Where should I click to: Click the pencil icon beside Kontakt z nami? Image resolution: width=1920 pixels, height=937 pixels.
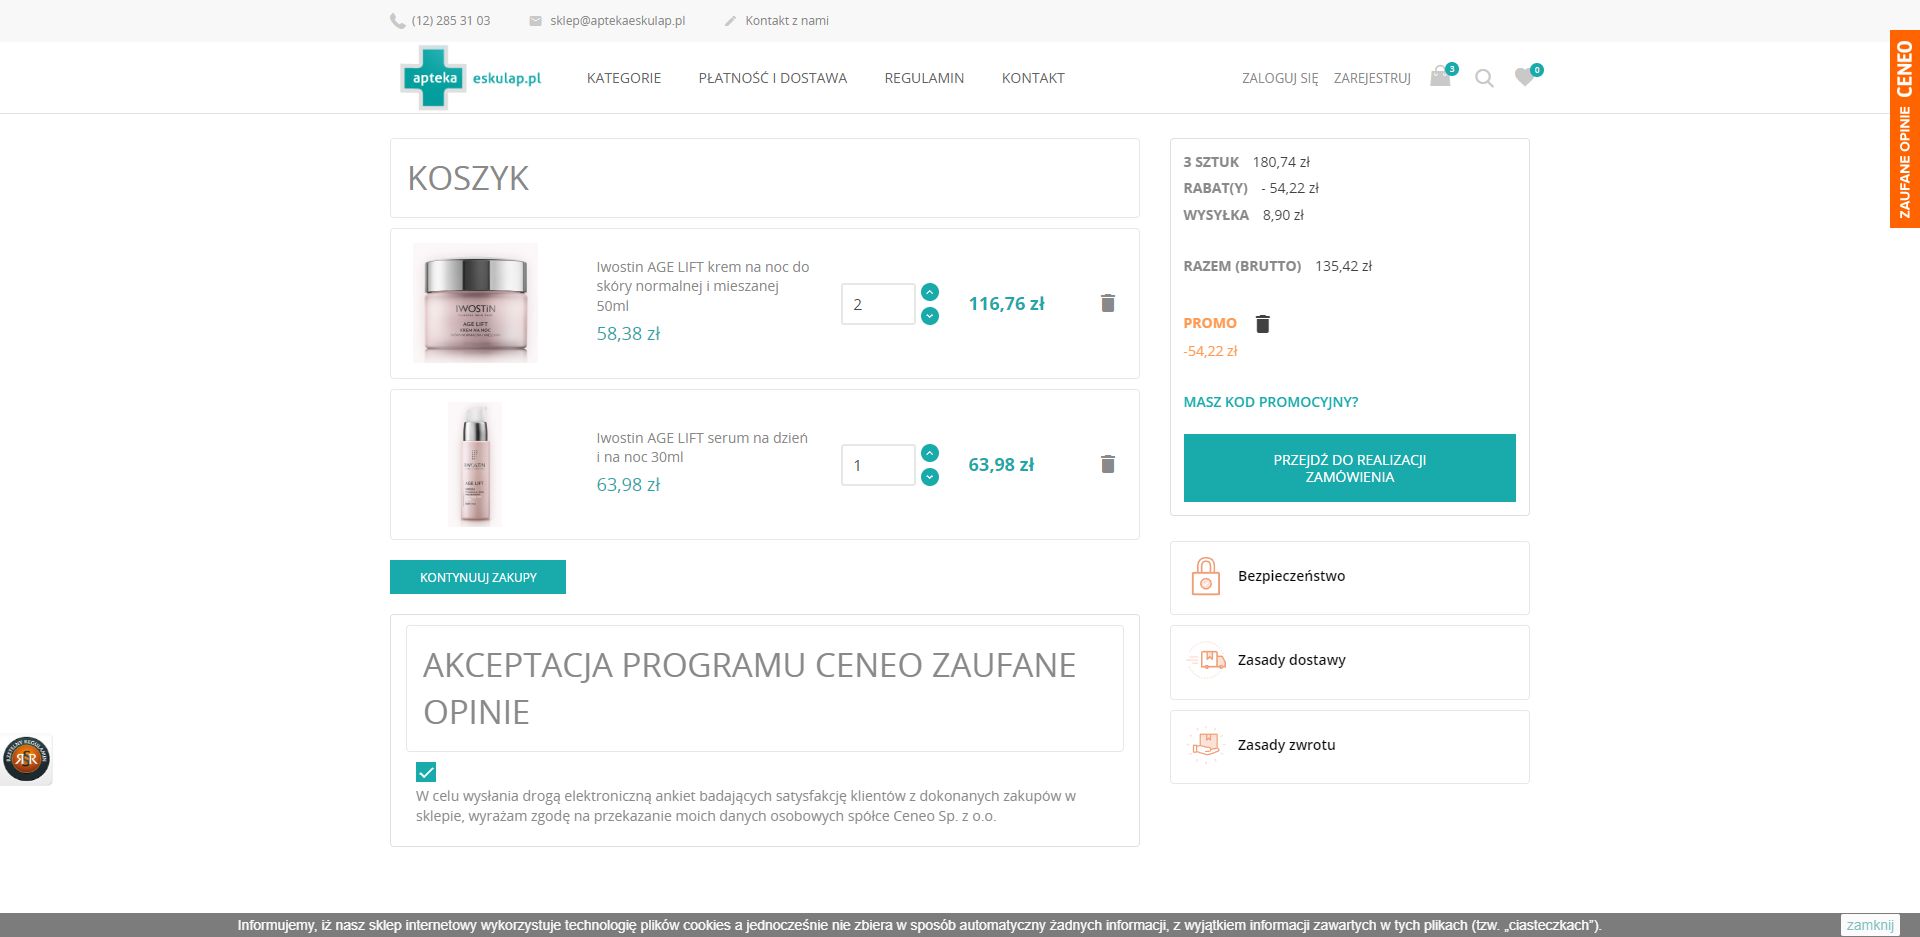(x=730, y=21)
